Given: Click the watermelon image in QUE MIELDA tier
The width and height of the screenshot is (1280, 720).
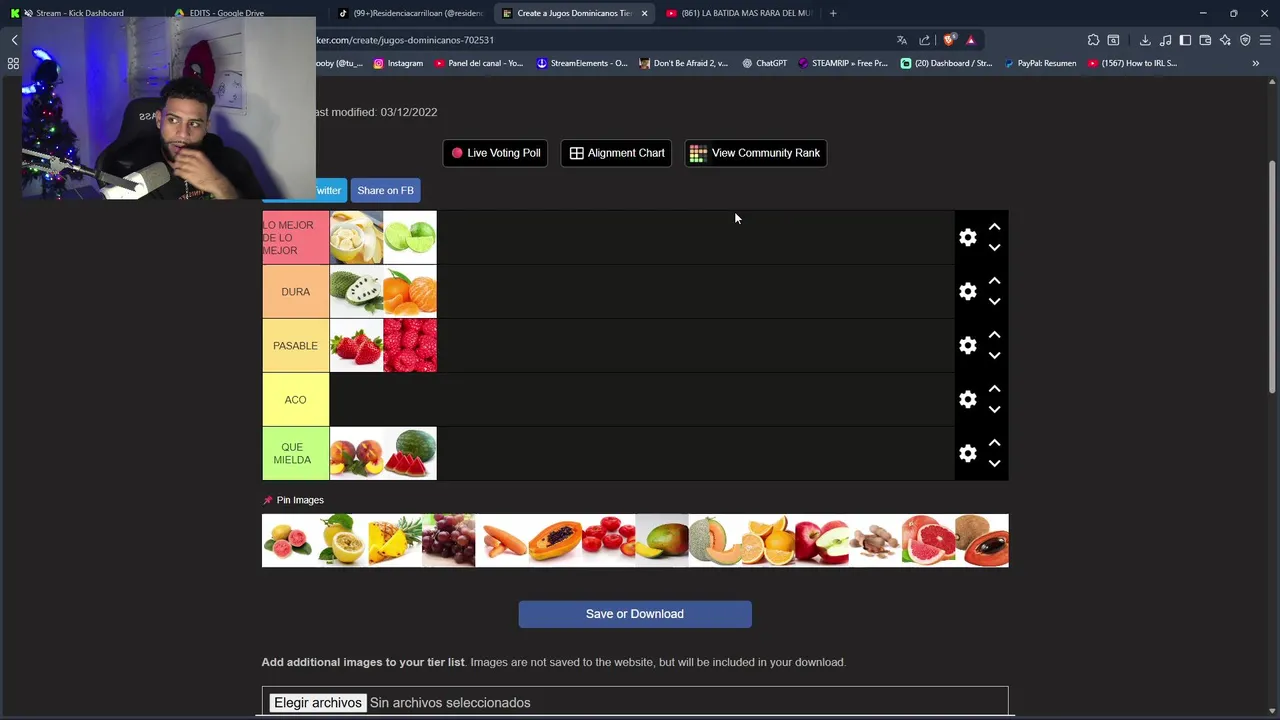Looking at the screenshot, I should [410, 454].
